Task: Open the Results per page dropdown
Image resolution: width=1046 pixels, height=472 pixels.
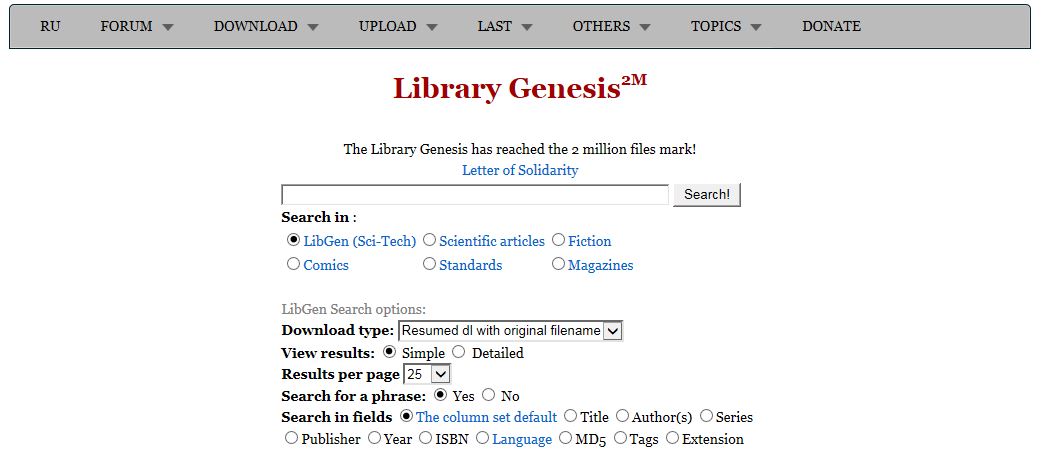Action: point(427,374)
